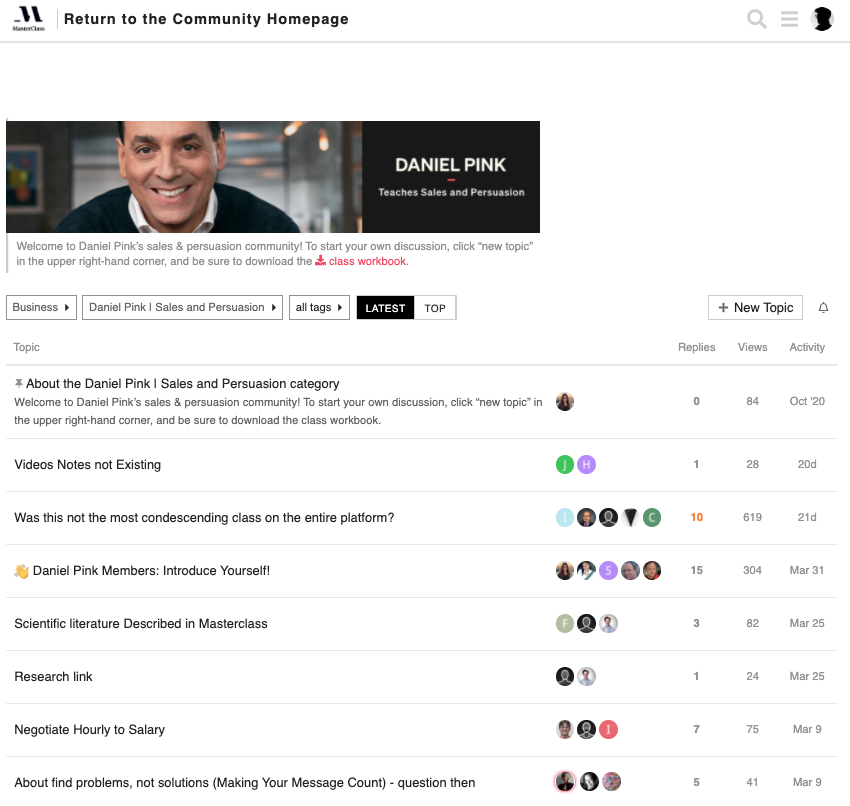
Task: Click the pinned topic excerpt text
Action: pos(278,411)
